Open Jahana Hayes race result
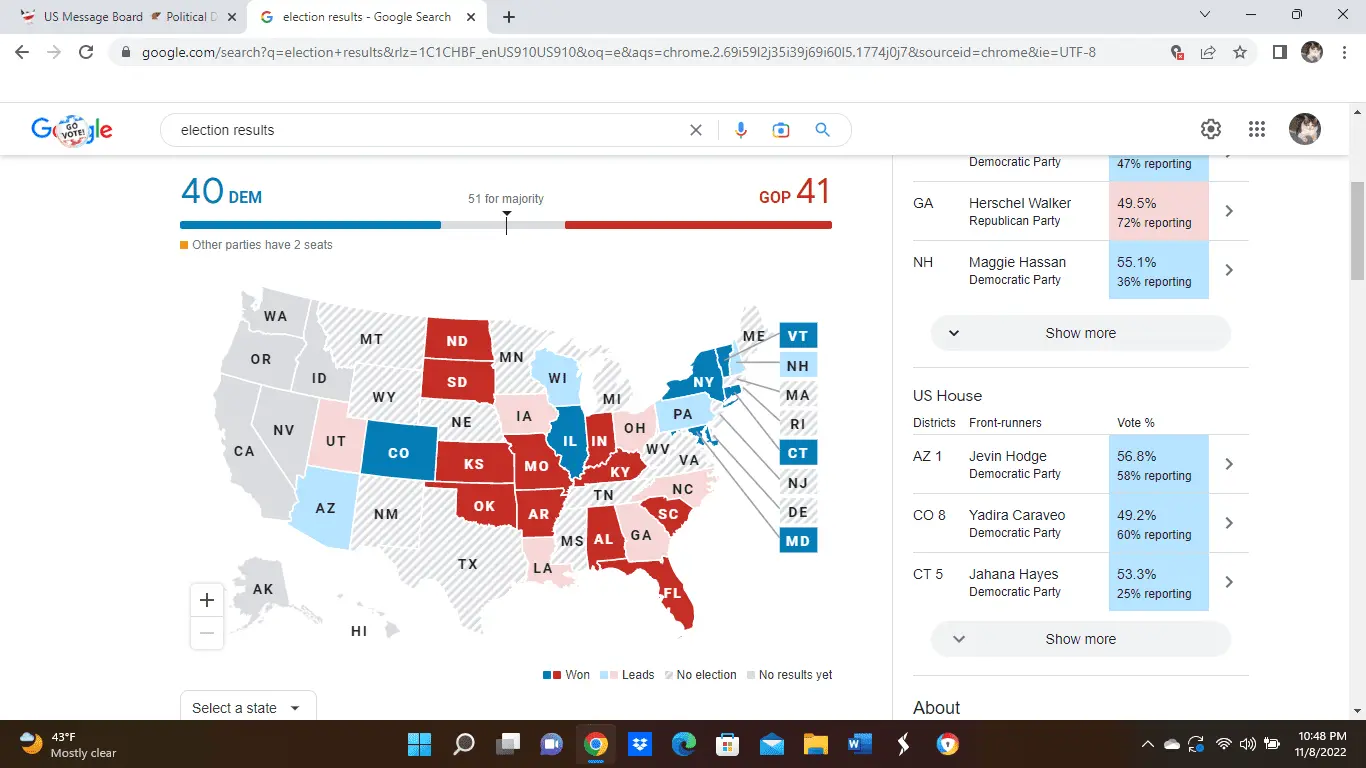1366x768 pixels. tap(1080, 582)
